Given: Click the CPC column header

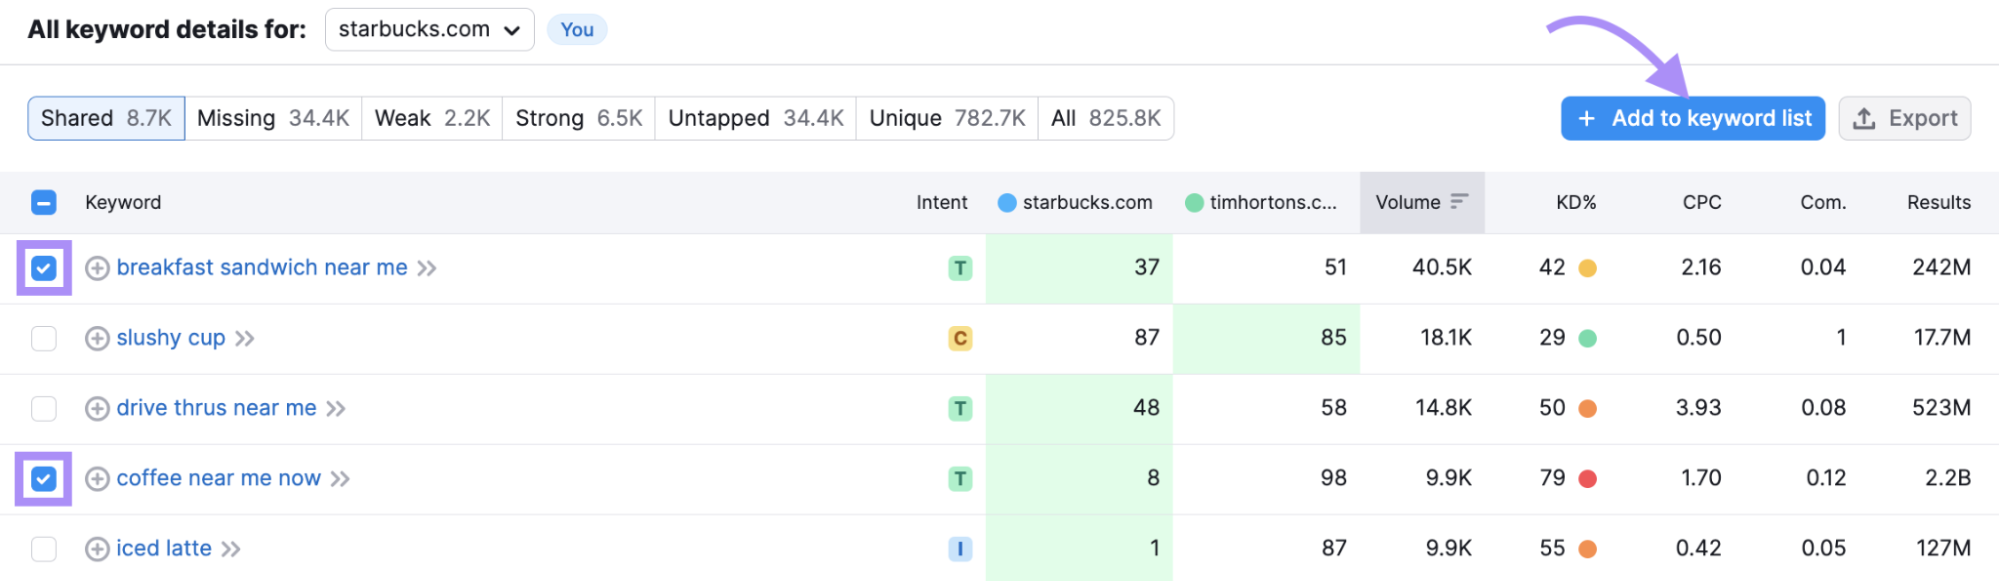Looking at the screenshot, I should click(1702, 202).
